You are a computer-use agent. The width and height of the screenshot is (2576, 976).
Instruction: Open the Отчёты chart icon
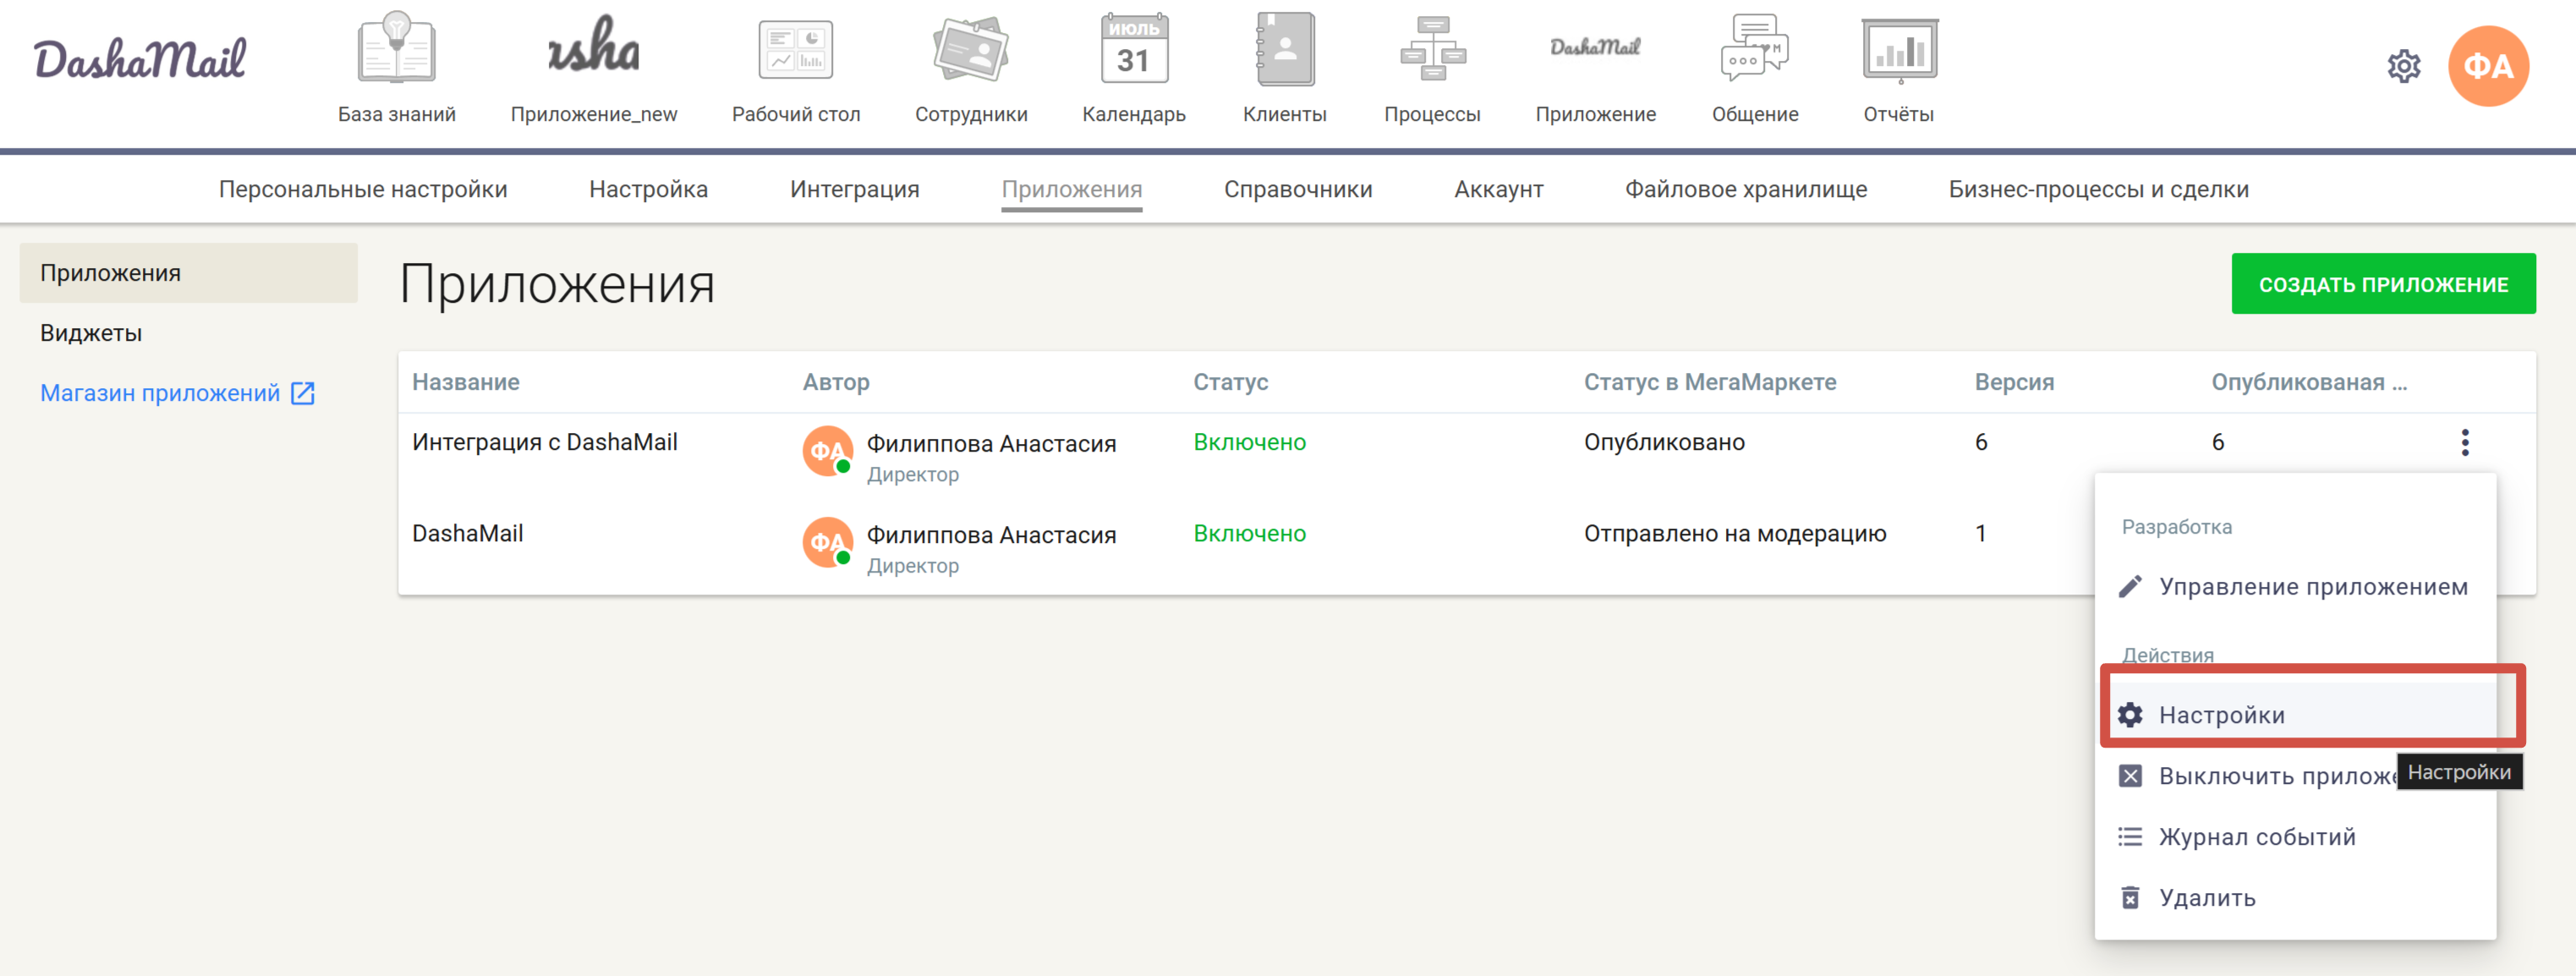click(x=1899, y=50)
